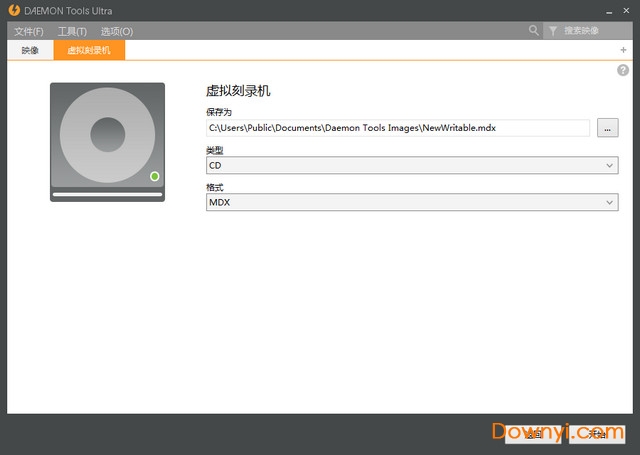Click the 类型 label
Viewport: 640px width, 455px height.
click(215, 150)
